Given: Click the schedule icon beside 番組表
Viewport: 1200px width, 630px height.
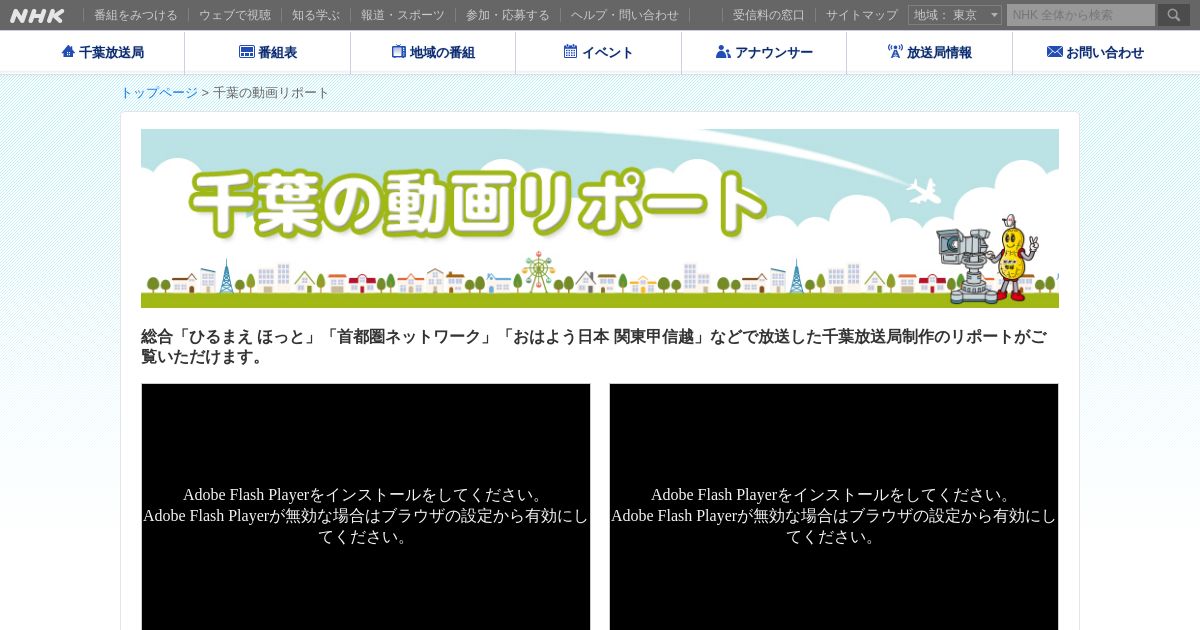Looking at the screenshot, I should [246, 52].
